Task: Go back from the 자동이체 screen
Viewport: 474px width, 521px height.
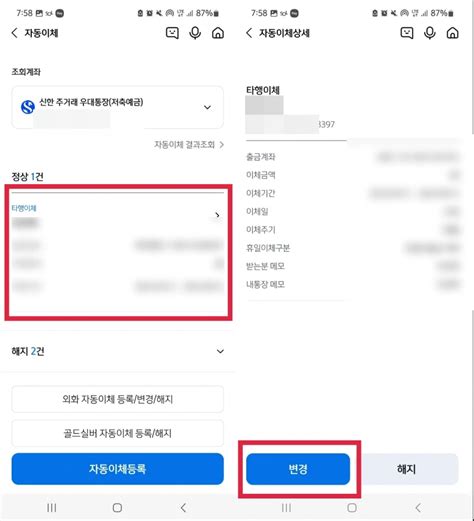Action: click(x=14, y=33)
